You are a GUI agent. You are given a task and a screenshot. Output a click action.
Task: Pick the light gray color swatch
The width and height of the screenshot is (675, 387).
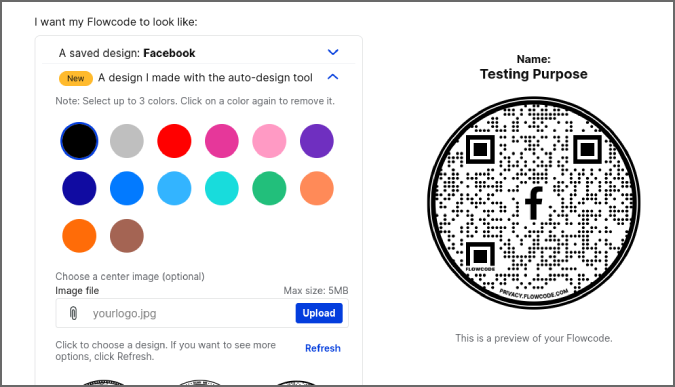[x=127, y=141]
